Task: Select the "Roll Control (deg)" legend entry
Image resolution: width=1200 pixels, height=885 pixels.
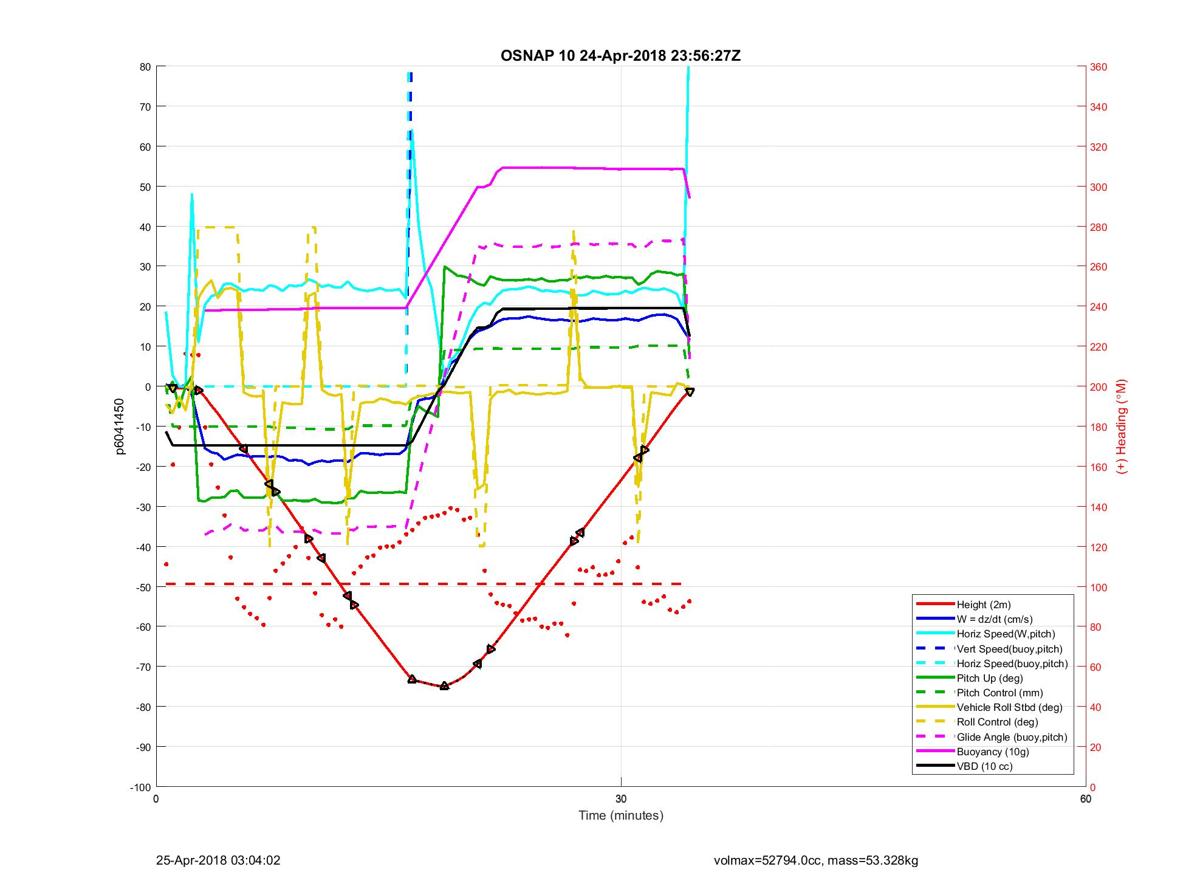Action: pyautogui.click(x=997, y=722)
